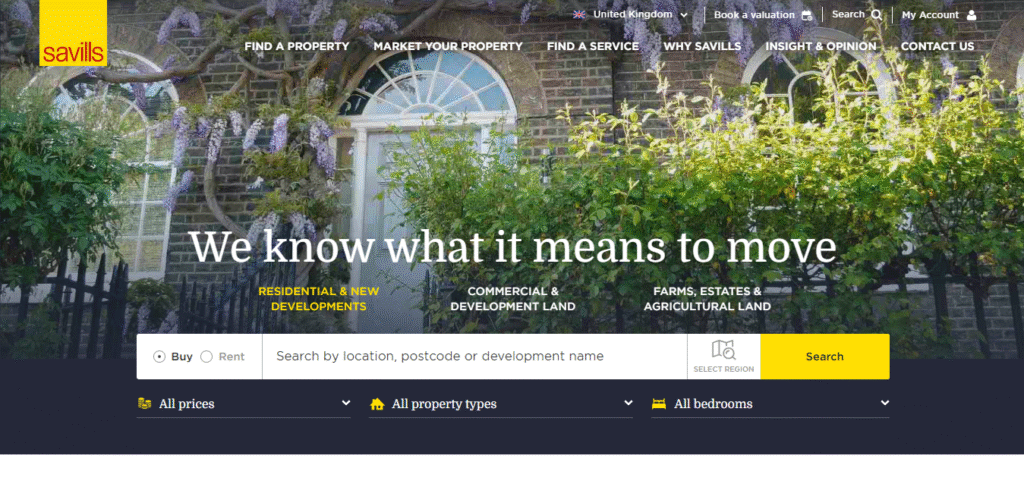The image size is (1024, 484).
Task: Open the United Kingdom country selector
Action: click(631, 14)
